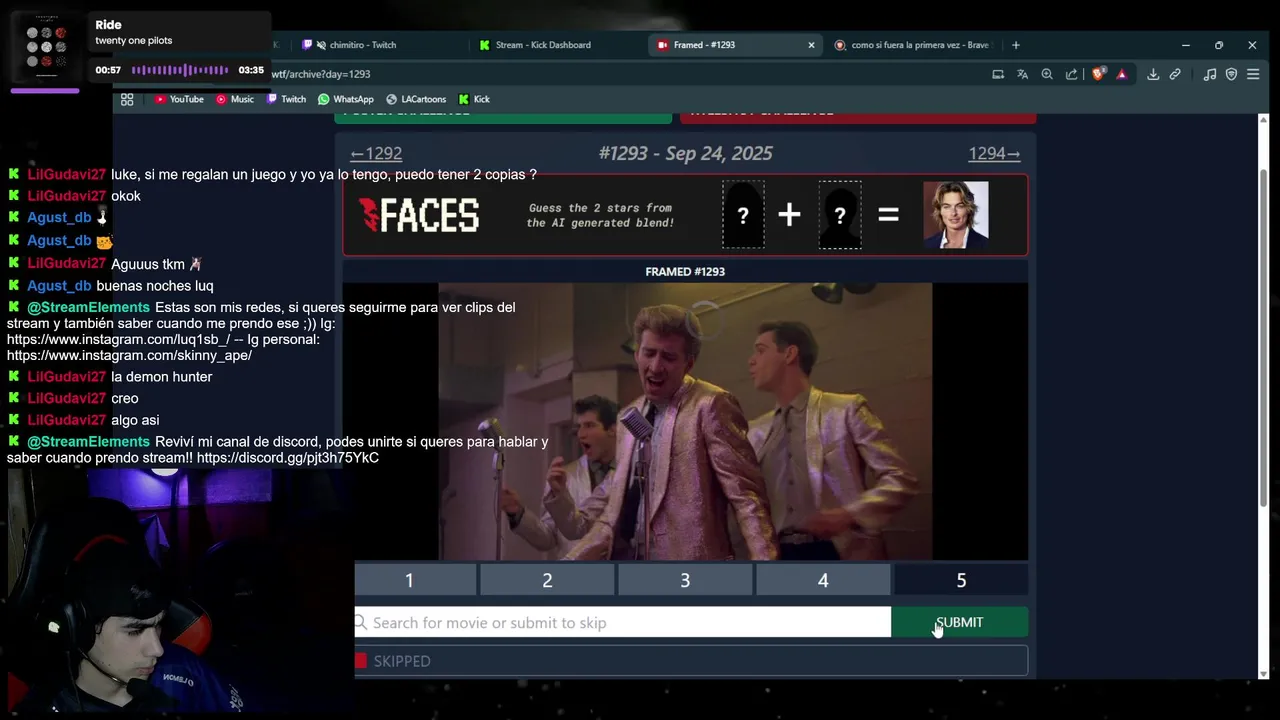Select frame number 3
1280x720 pixels.
[x=685, y=580]
